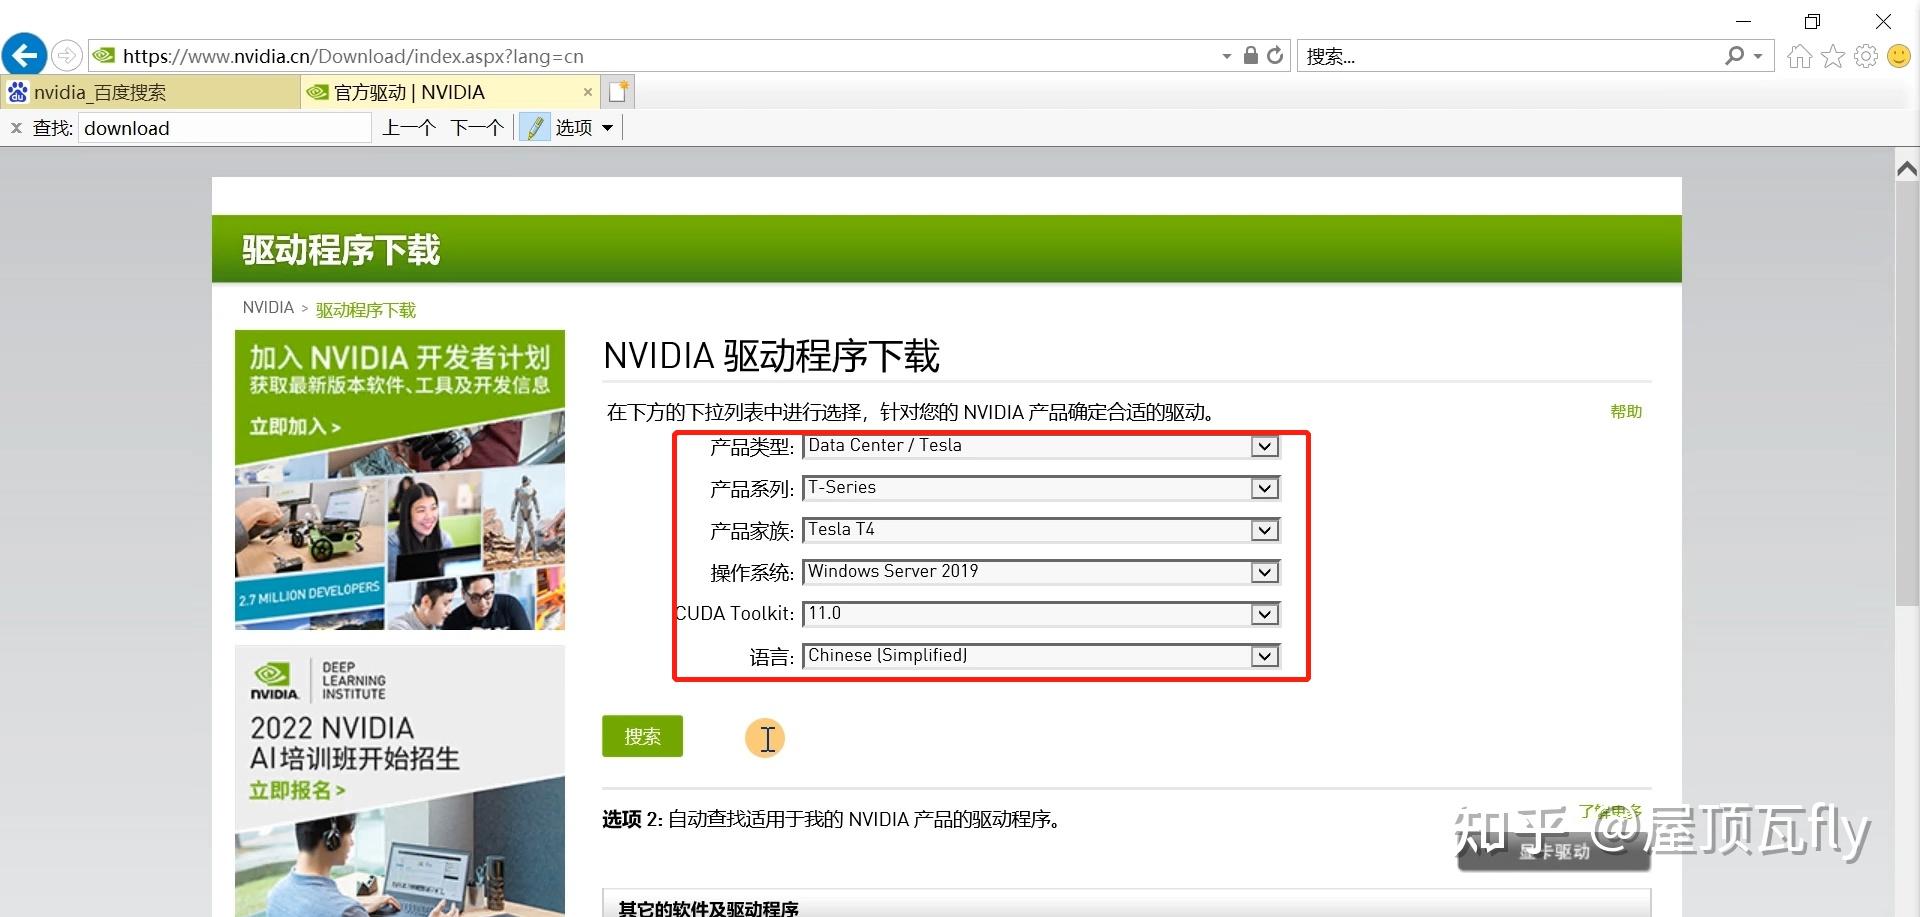Close the 官方驱动 | NVIDIA tab
The image size is (1920, 917).
pos(588,92)
